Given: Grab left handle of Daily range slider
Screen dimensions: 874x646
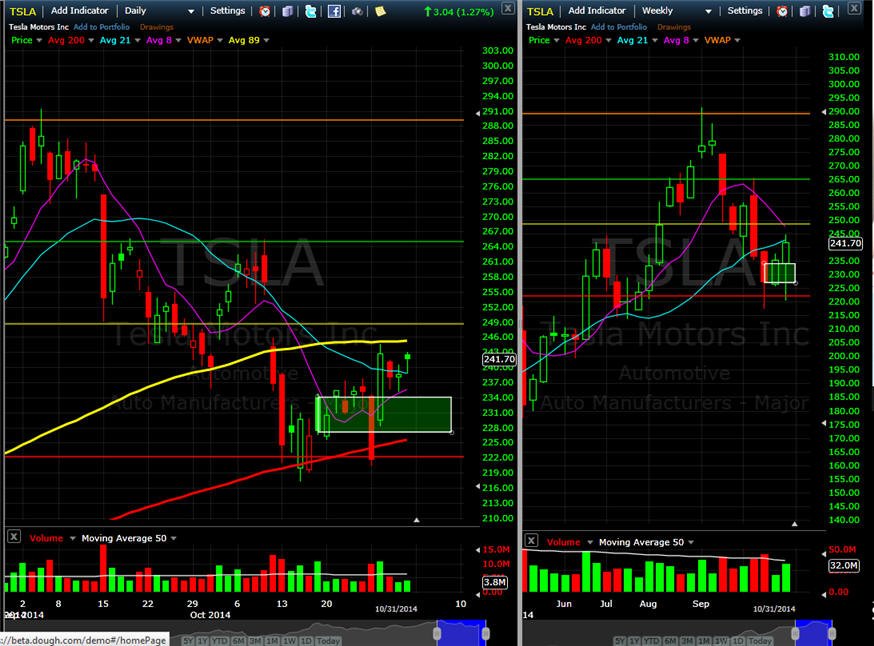Looking at the screenshot, I should (x=438, y=633).
